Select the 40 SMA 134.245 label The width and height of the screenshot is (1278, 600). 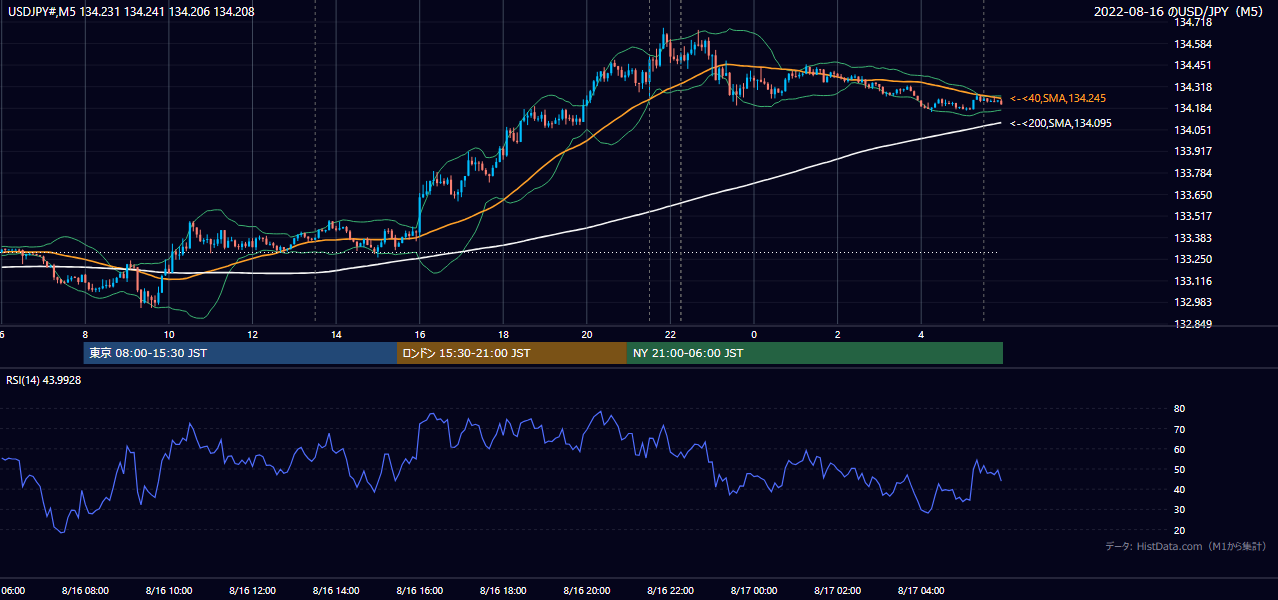click(1058, 98)
